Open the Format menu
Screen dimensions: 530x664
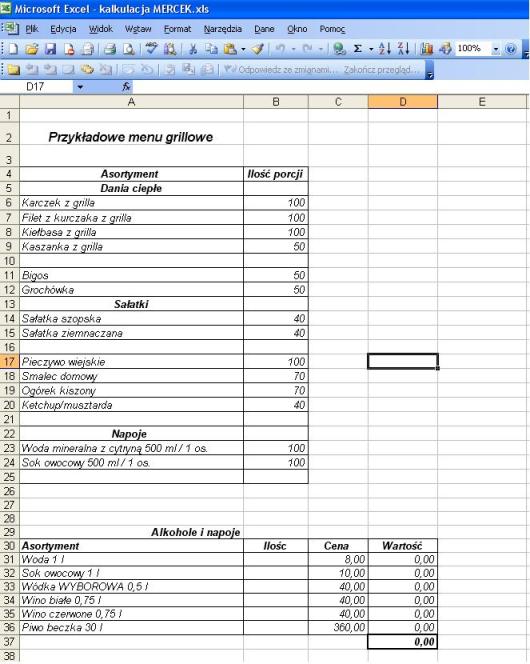177,29
